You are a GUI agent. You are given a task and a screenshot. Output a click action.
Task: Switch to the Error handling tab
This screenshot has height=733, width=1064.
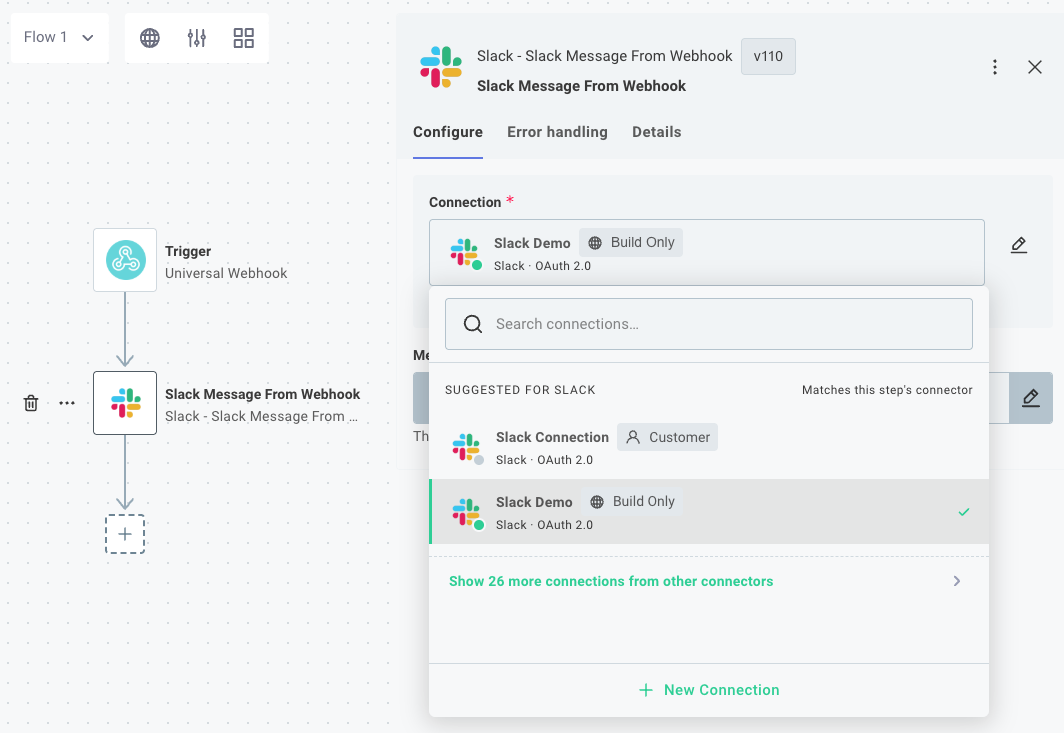pos(557,132)
